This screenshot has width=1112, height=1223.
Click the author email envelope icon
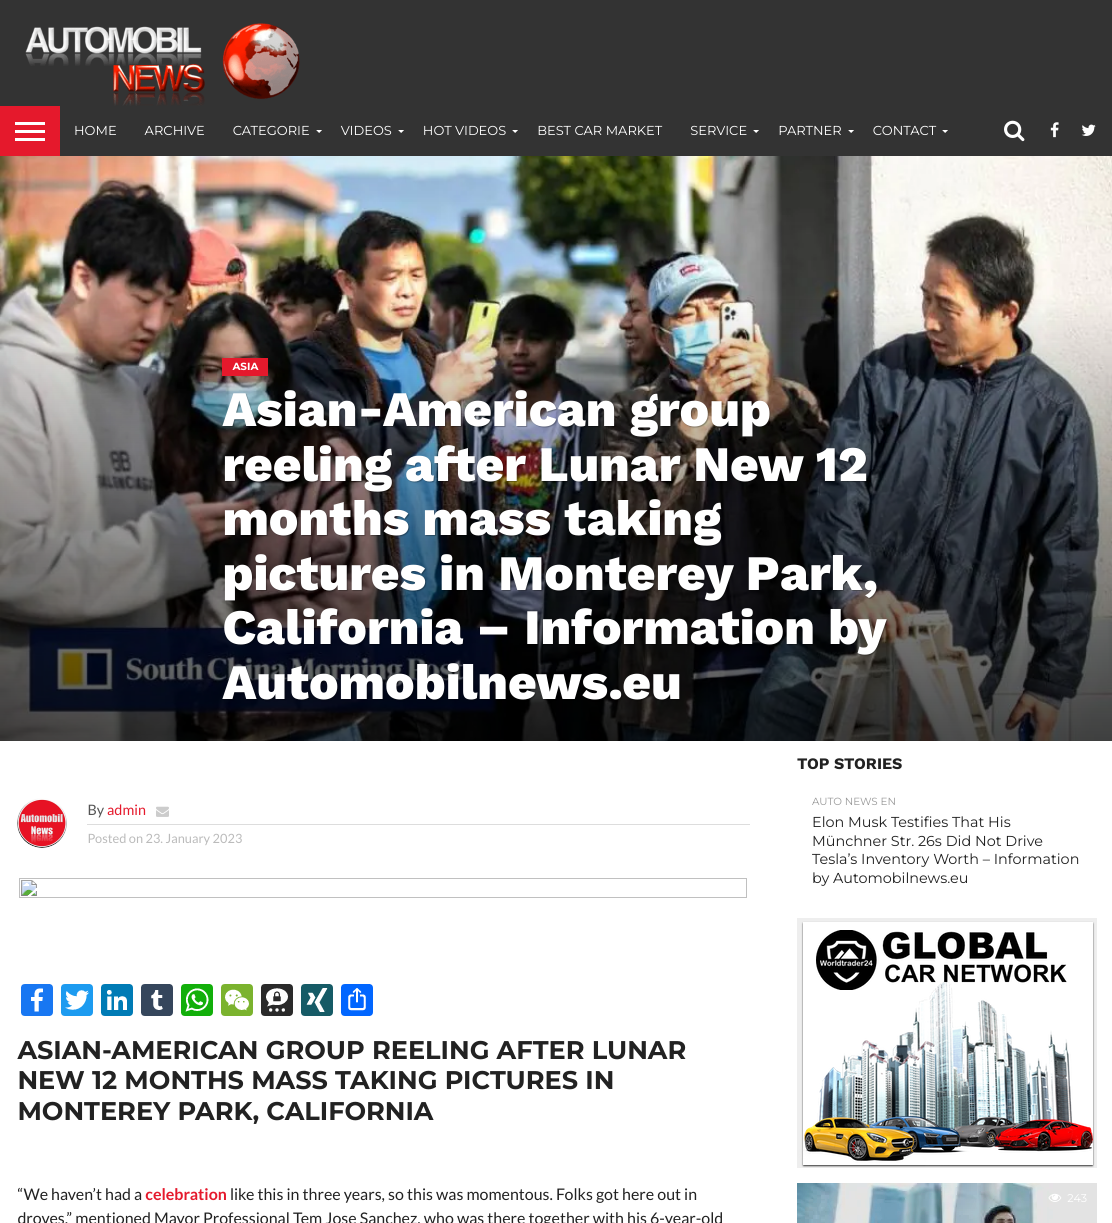point(162,811)
